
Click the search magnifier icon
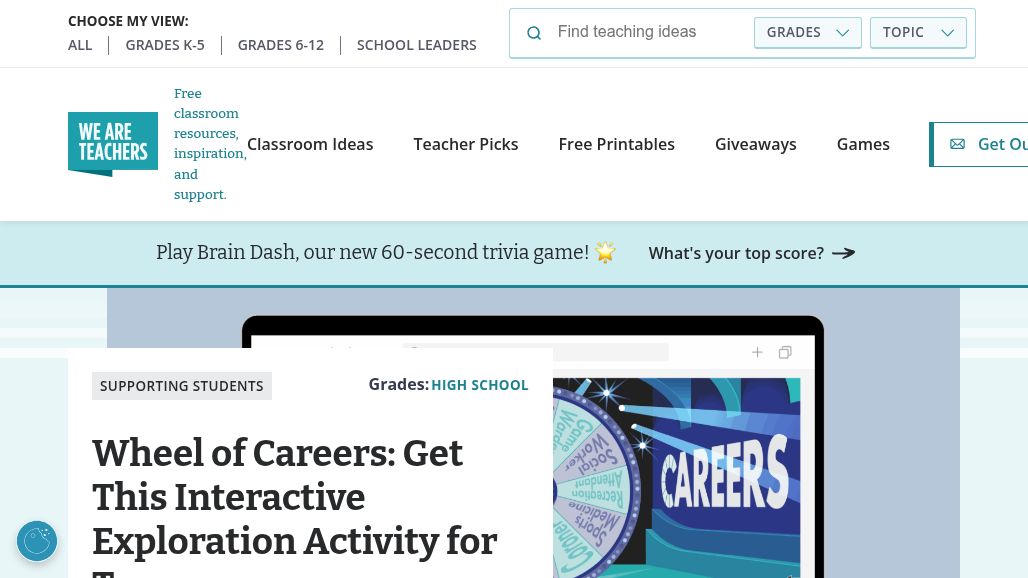pos(534,33)
